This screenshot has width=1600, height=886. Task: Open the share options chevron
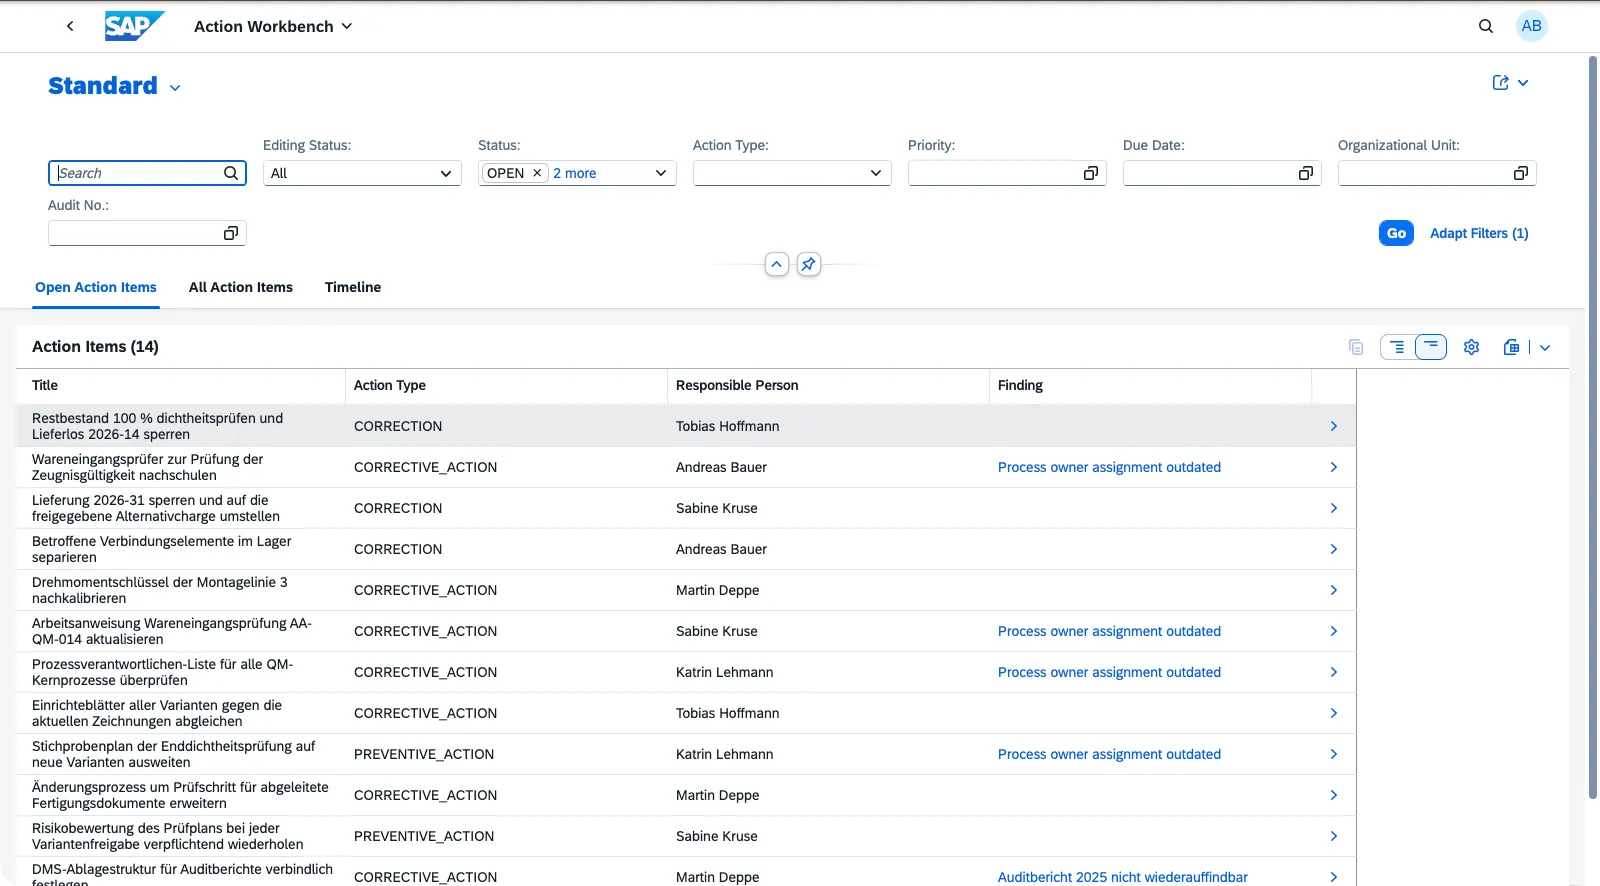1523,83
